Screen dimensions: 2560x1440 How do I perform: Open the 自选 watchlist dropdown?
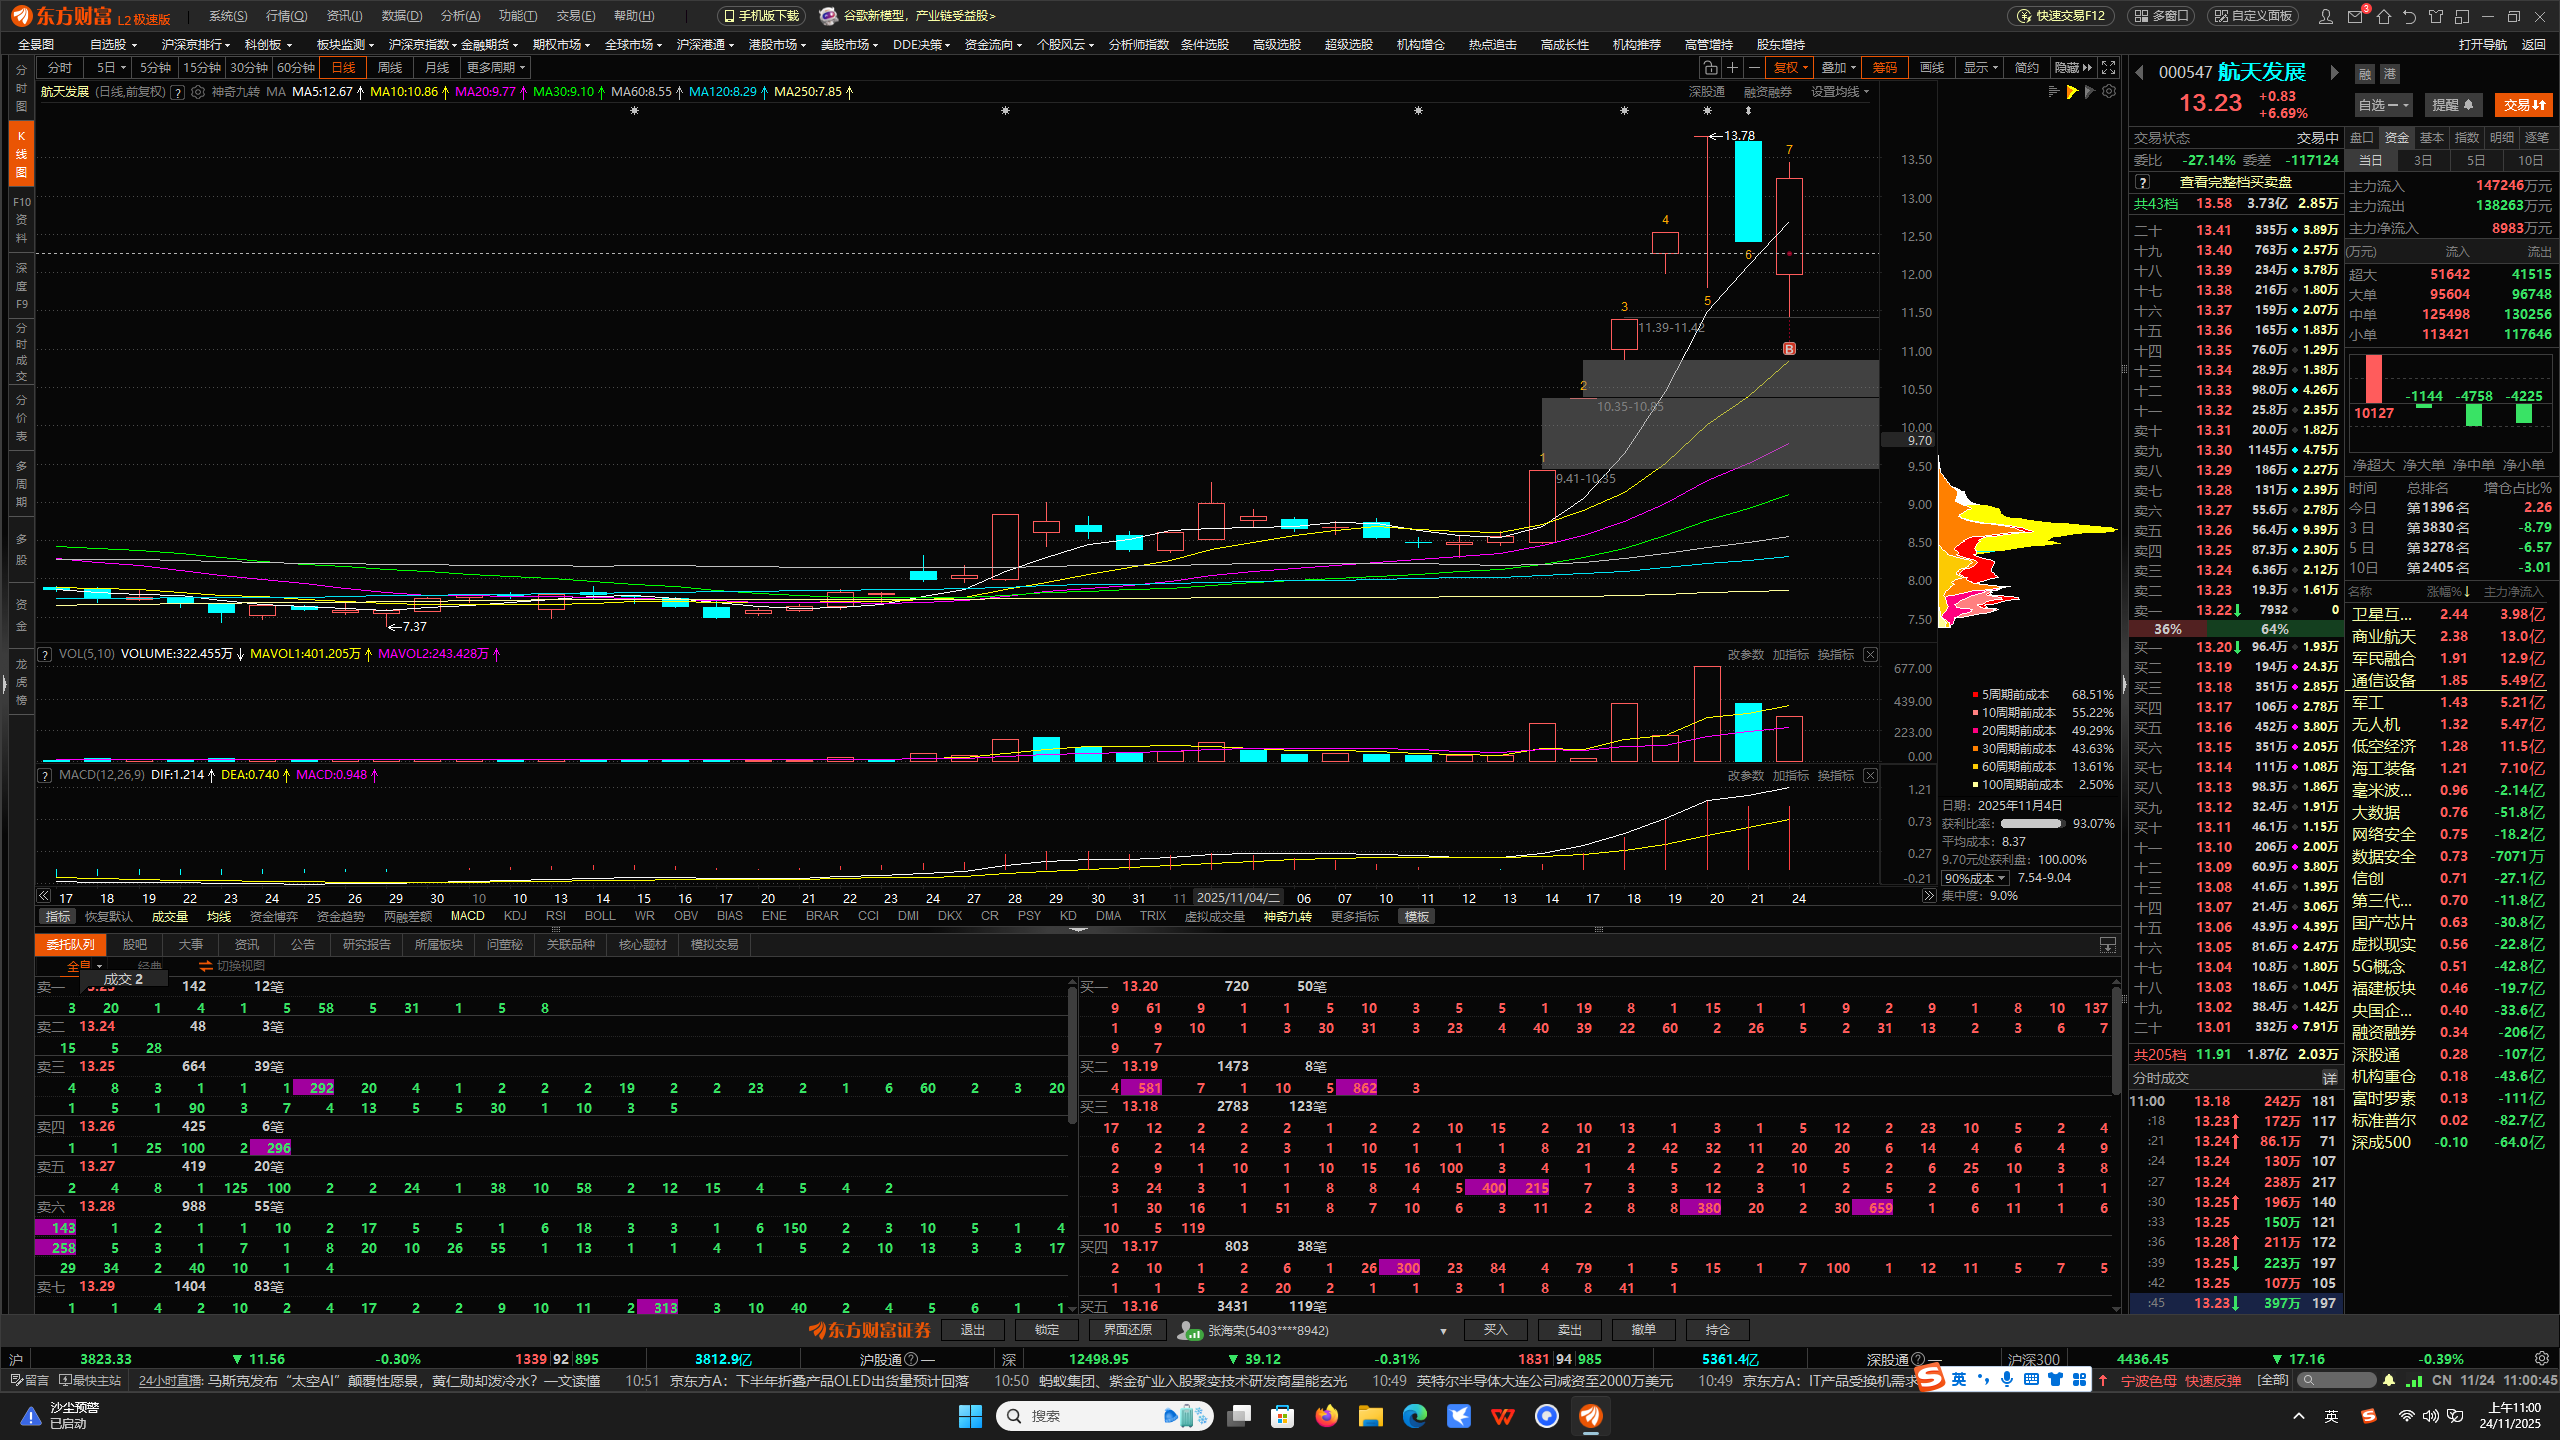[x=2384, y=105]
